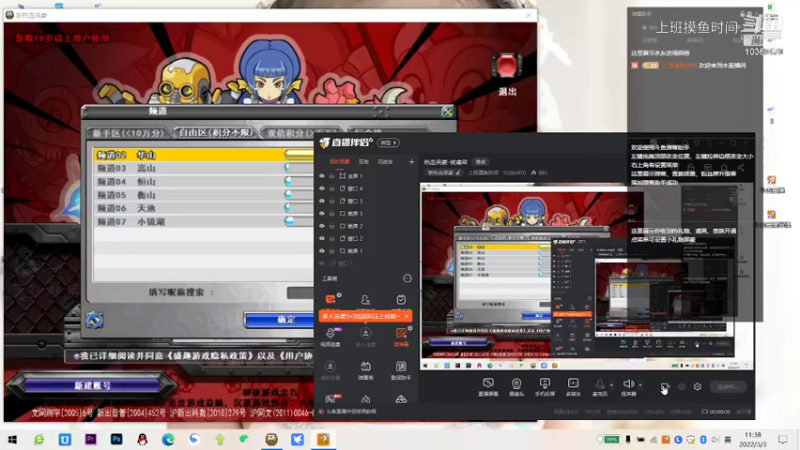Mute the microphone in the streaming app

tap(600, 386)
